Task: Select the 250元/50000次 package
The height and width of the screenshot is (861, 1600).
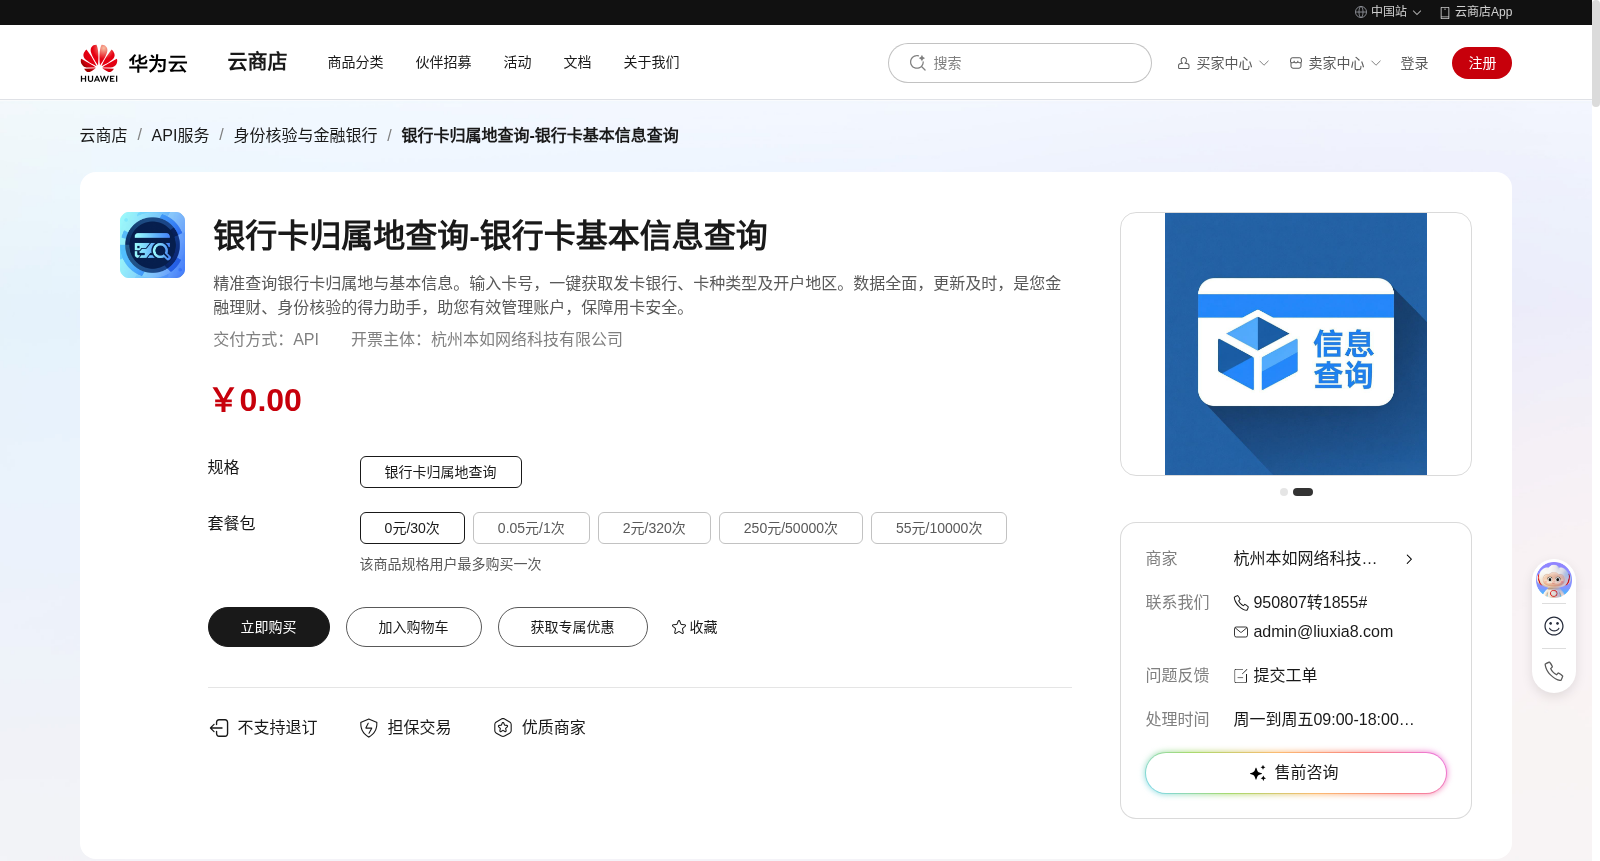Action: pyautogui.click(x=791, y=528)
